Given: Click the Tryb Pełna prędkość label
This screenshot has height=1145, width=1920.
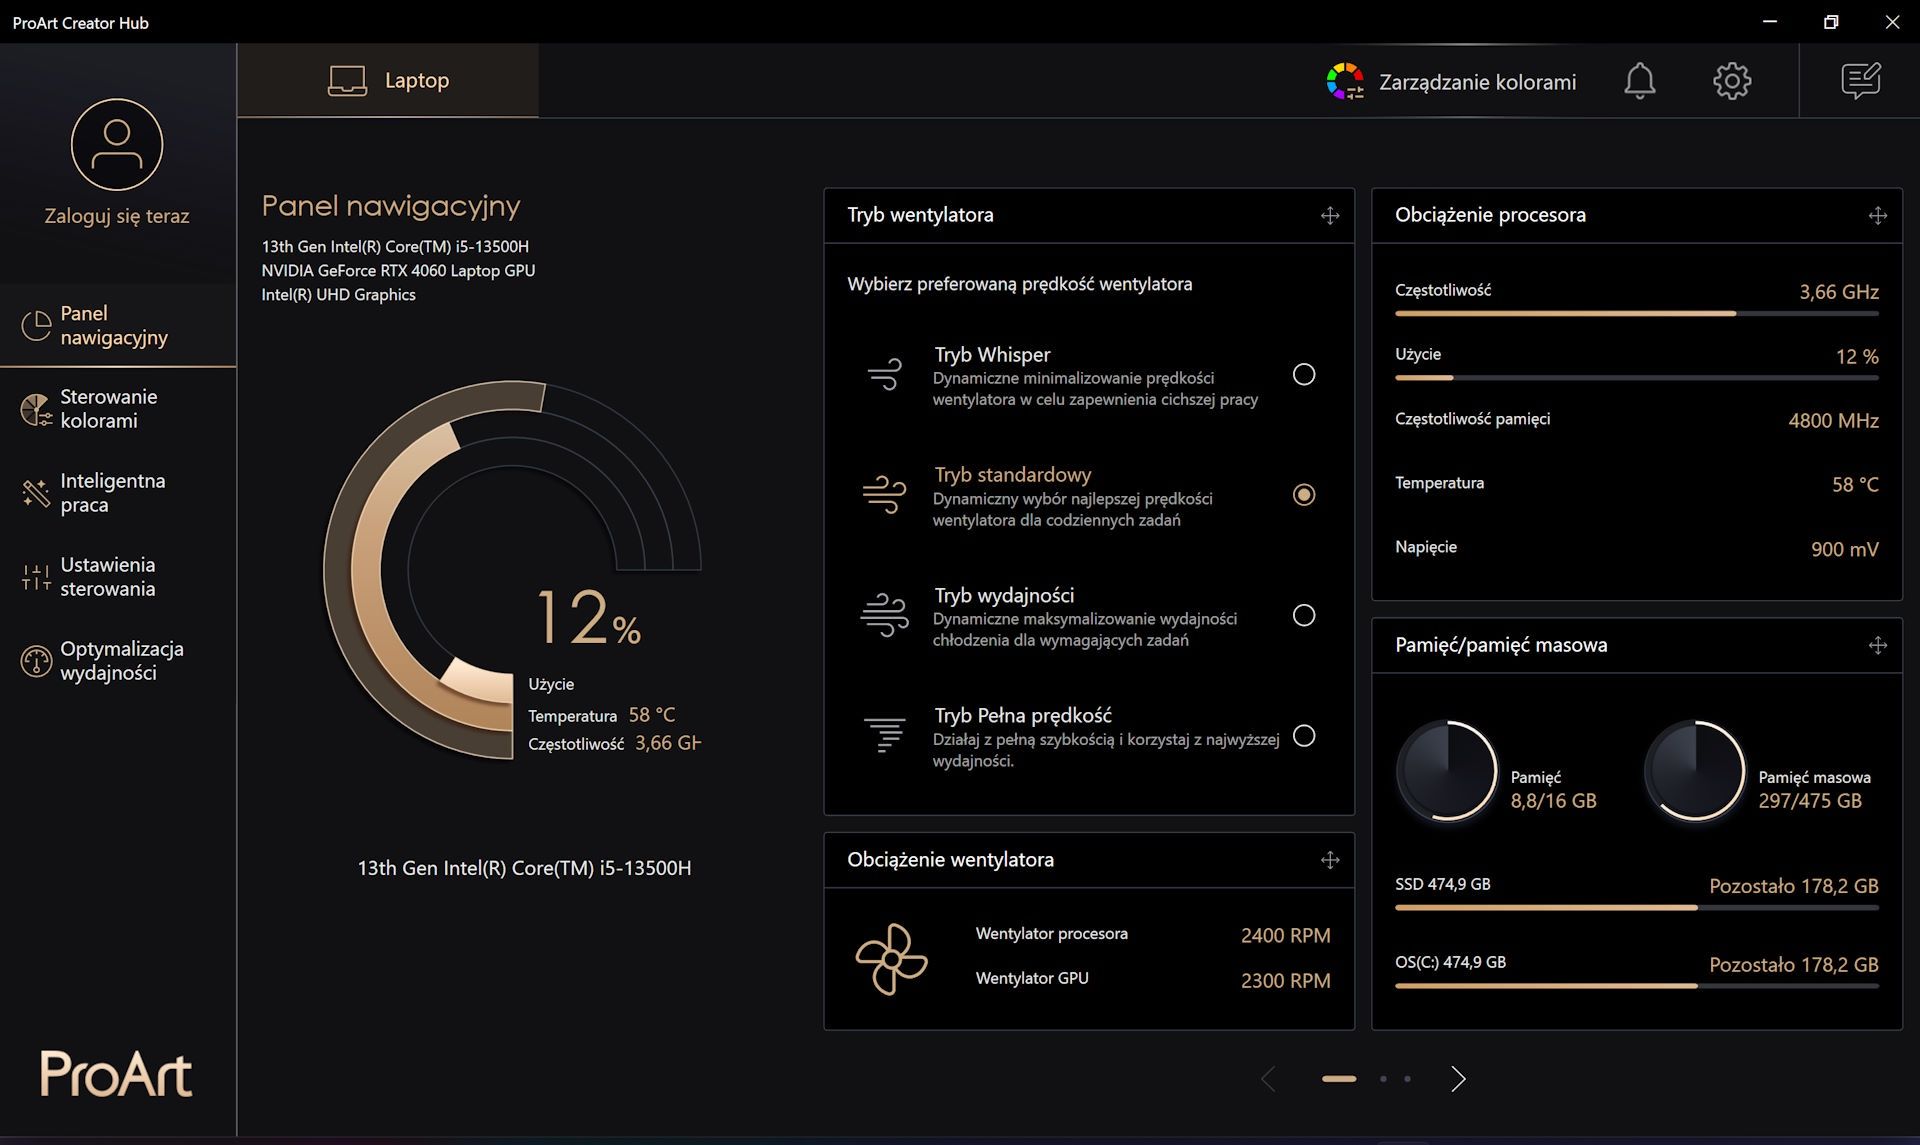Looking at the screenshot, I should pyautogui.click(x=1023, y=716).
